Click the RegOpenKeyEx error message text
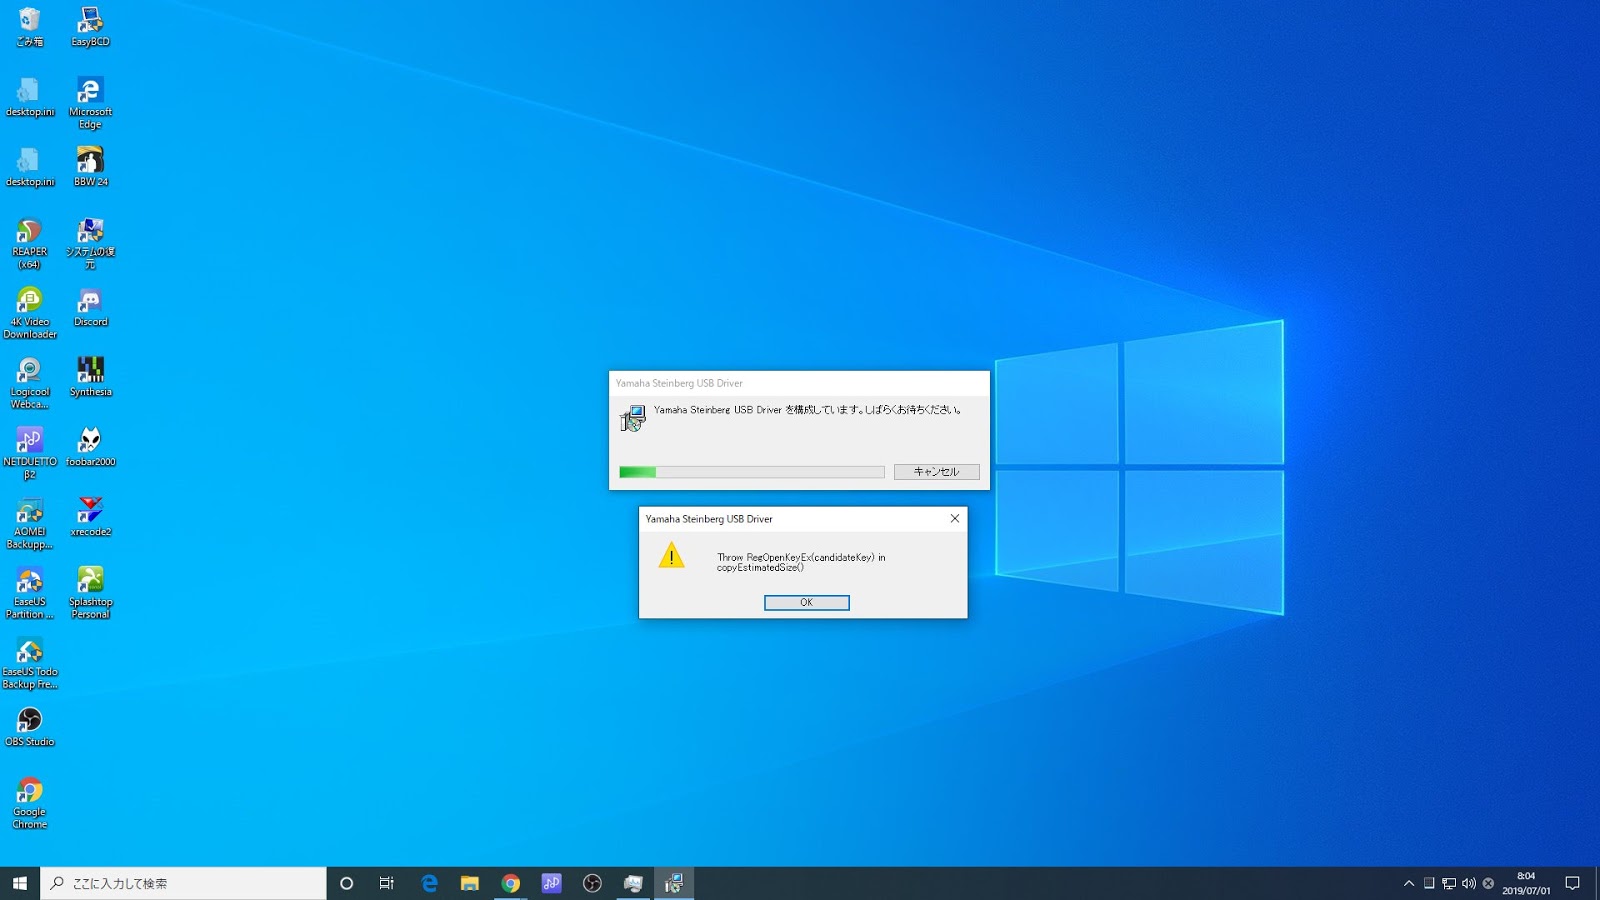Viewport: 1600px width, 900px height. [801, 562]
